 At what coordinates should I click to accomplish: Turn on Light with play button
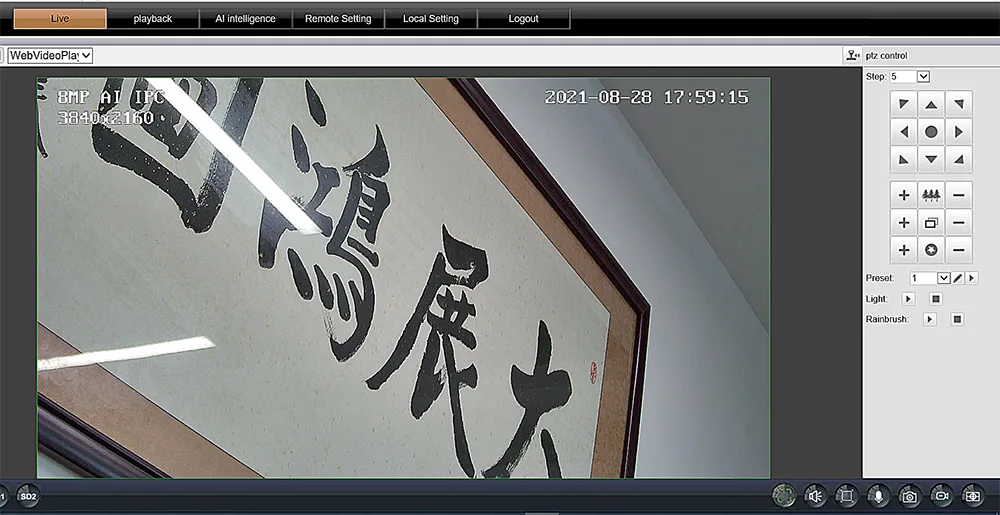tap(908, 298)
